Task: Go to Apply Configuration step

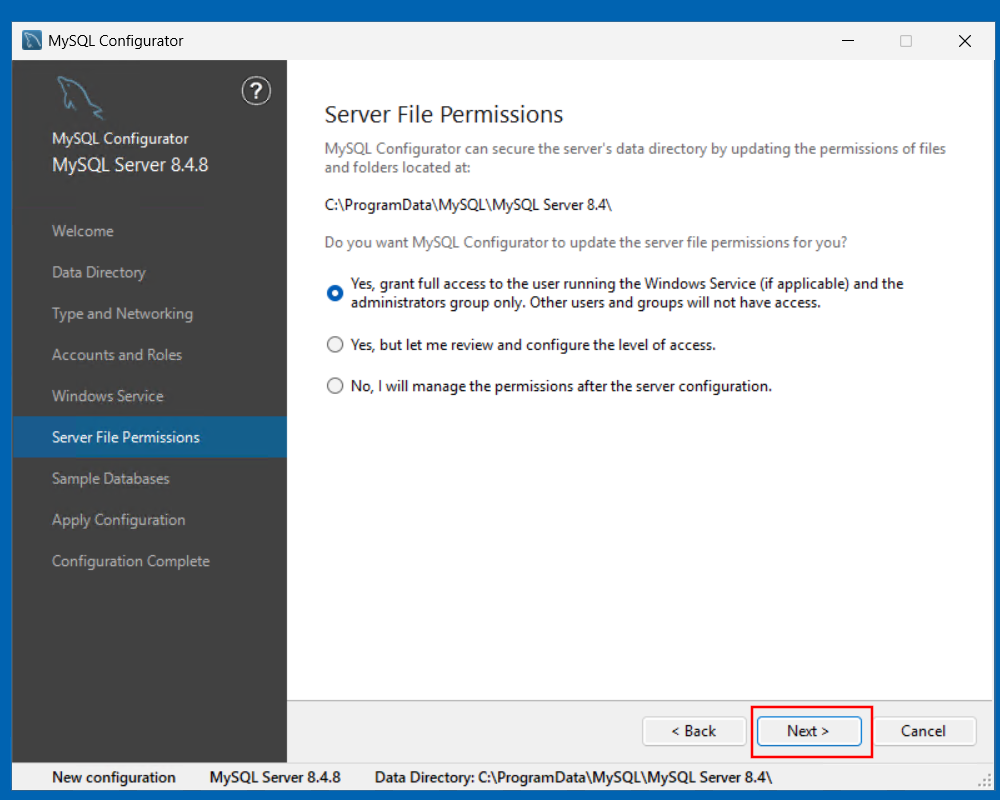Action: coord(119,520)
